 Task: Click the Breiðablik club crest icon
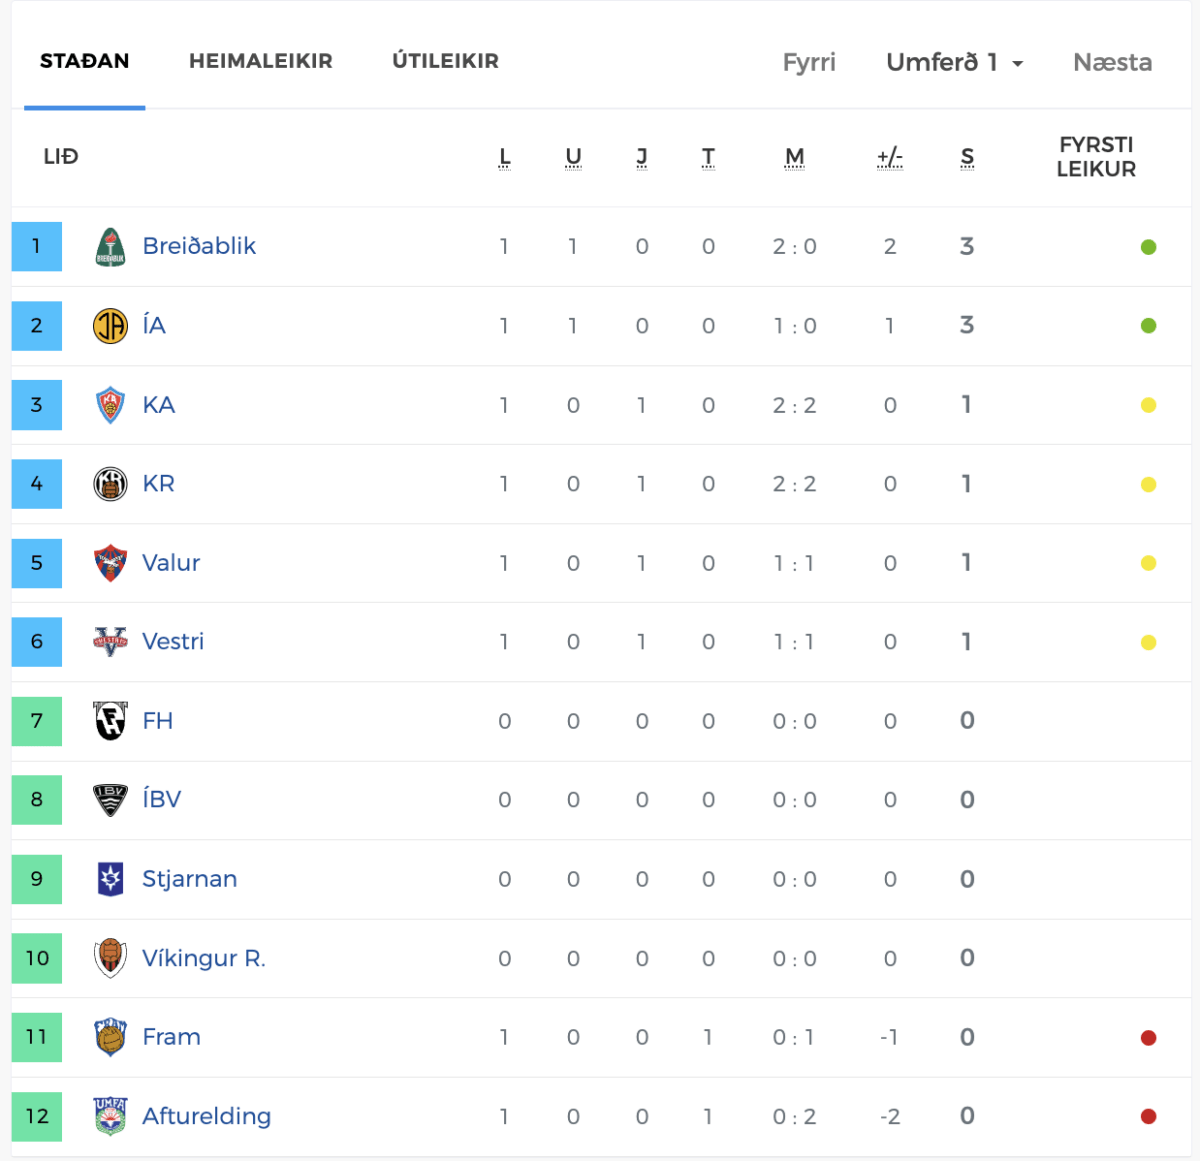tap(110, 247)
